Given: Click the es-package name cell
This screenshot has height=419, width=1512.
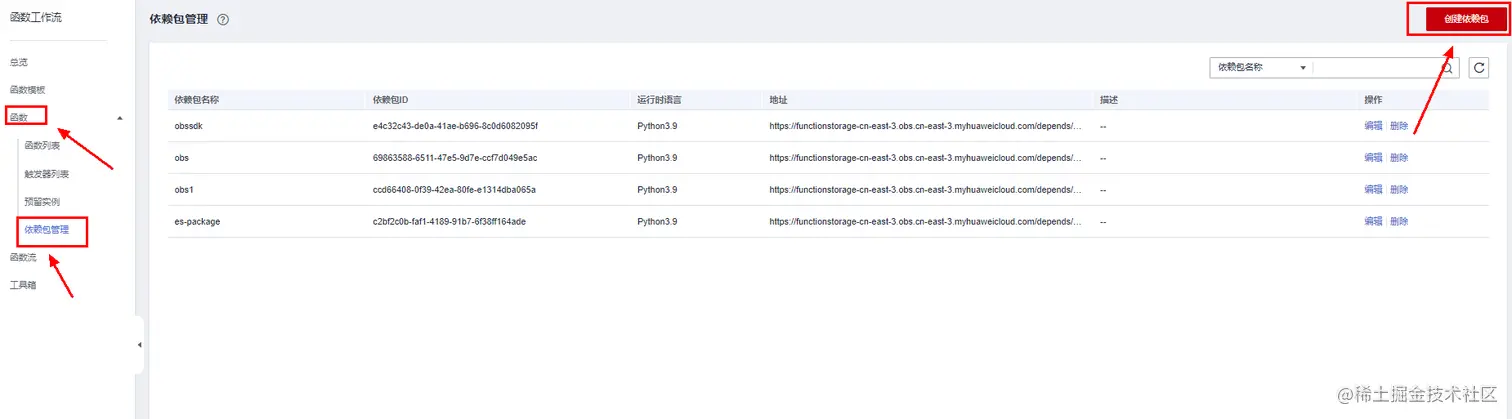Looking at the screenshot, I should pos(197,221).
